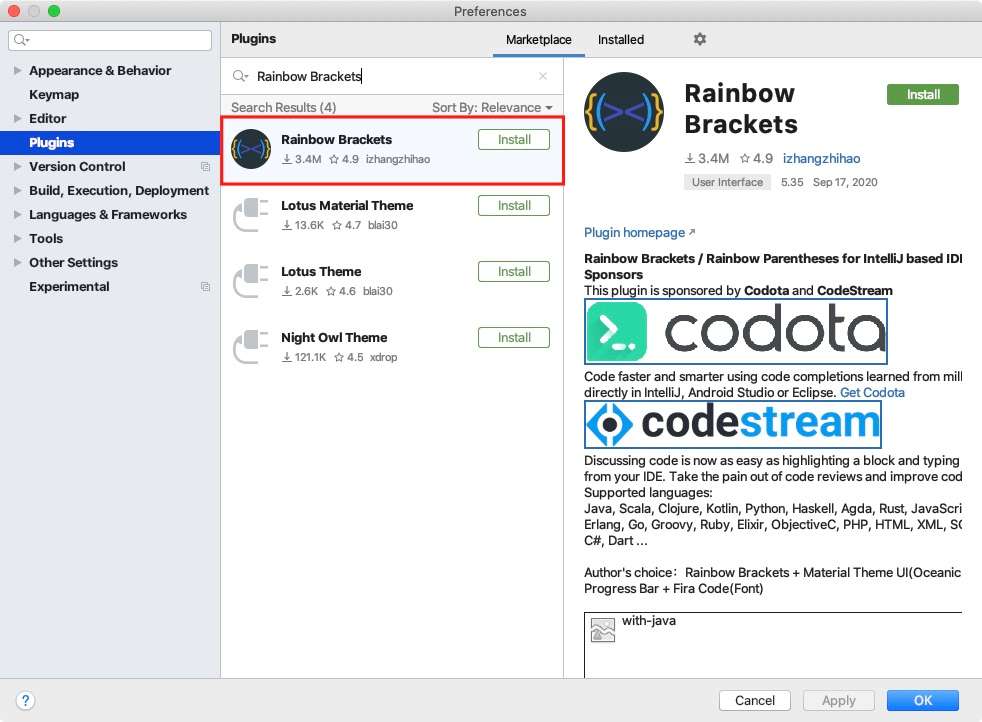Screen dimensions: 982x722
Task: Expand Languages & Frameworks group
Action: tap(18, 214)
